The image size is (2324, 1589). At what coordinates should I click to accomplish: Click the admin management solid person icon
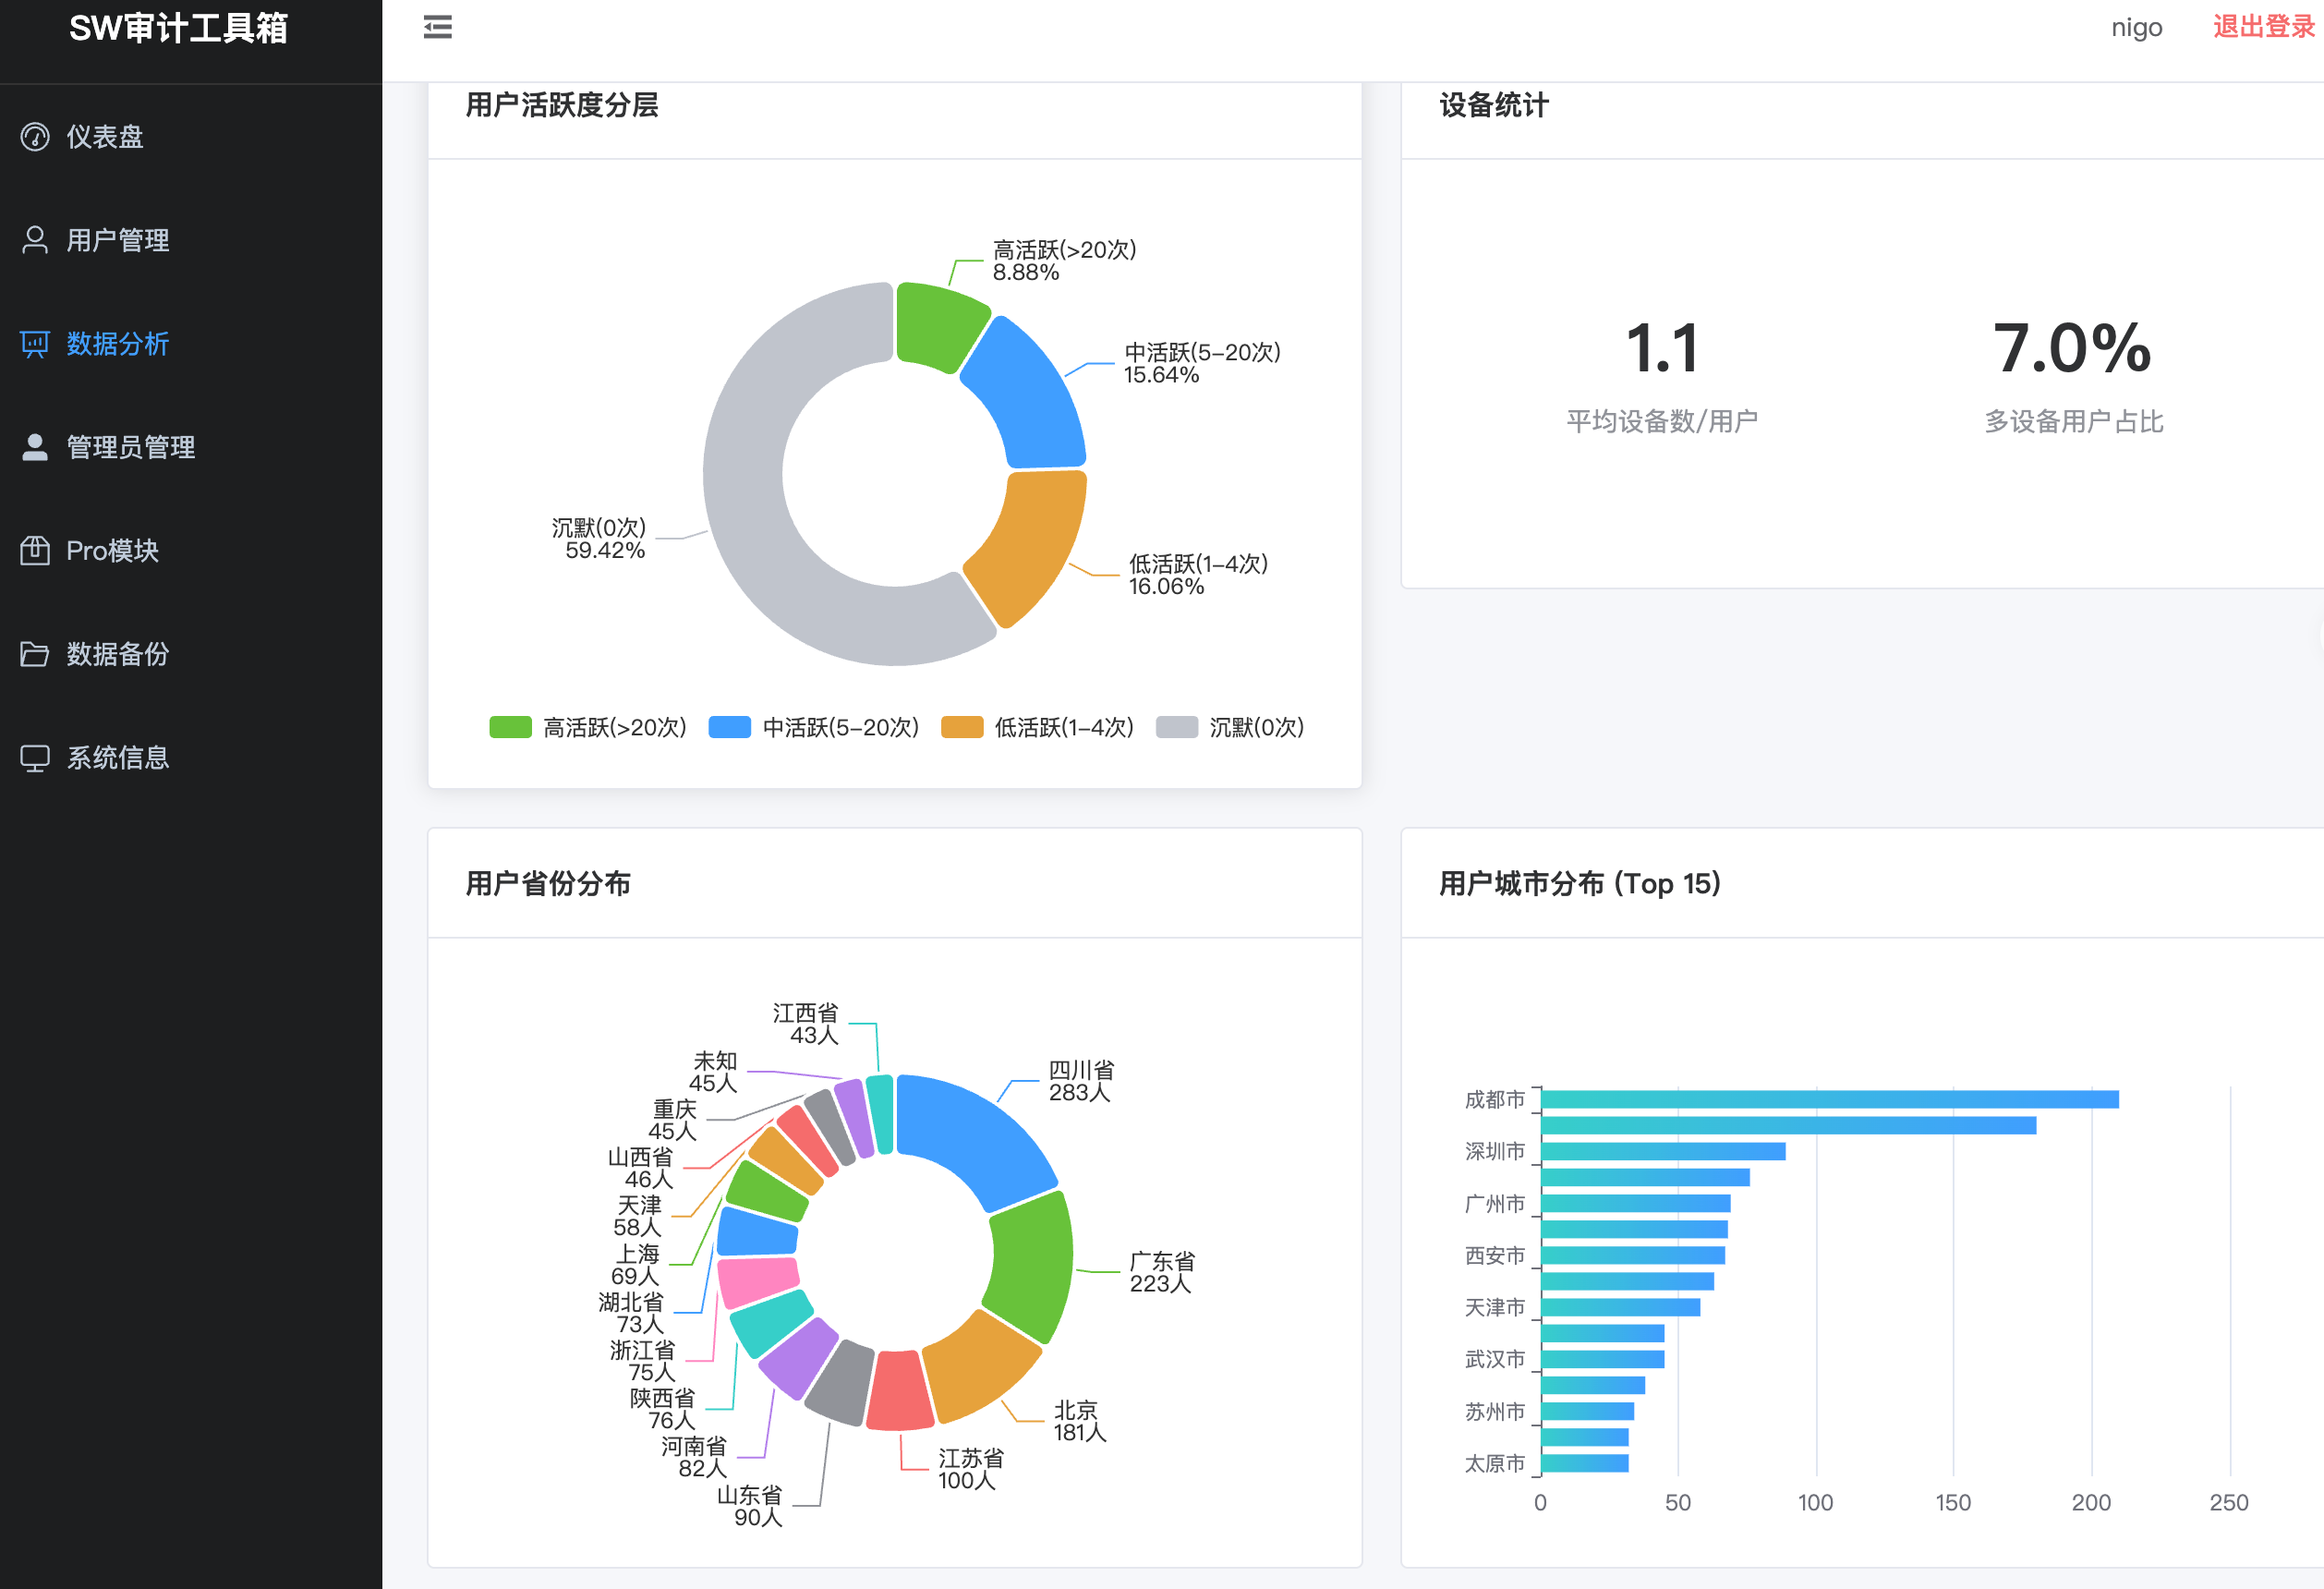pos(35,447)
